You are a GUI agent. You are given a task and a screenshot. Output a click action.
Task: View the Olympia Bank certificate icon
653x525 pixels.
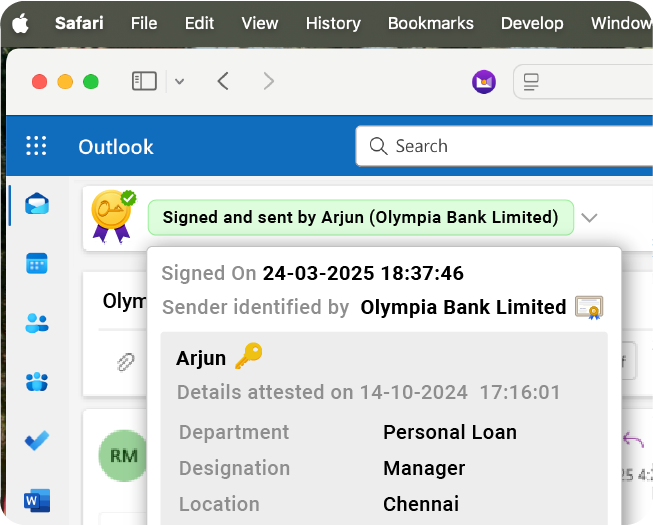[x=589, y=308]
